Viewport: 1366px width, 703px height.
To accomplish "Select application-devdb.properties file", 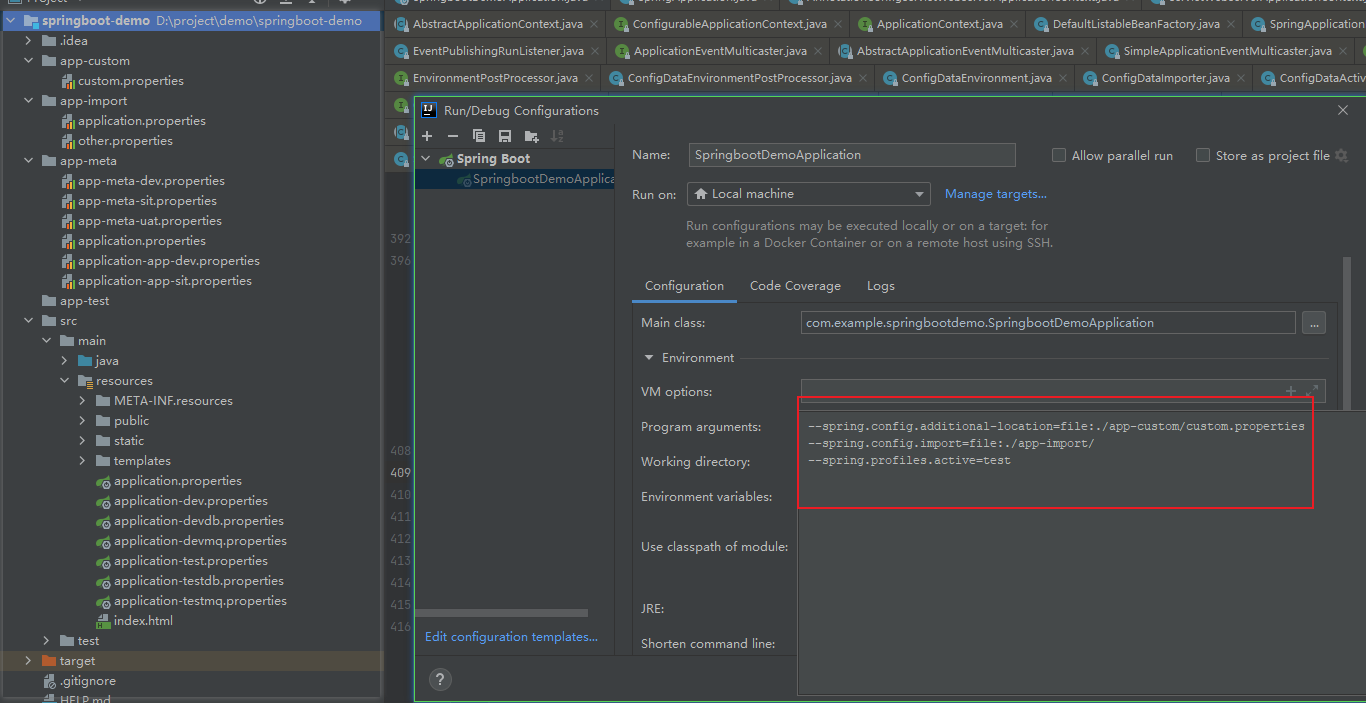I will click(x=199, y=521).
